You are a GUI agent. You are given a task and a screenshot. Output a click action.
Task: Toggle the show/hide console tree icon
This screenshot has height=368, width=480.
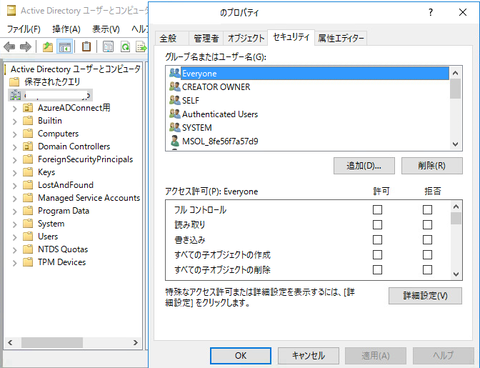[65, 47]
